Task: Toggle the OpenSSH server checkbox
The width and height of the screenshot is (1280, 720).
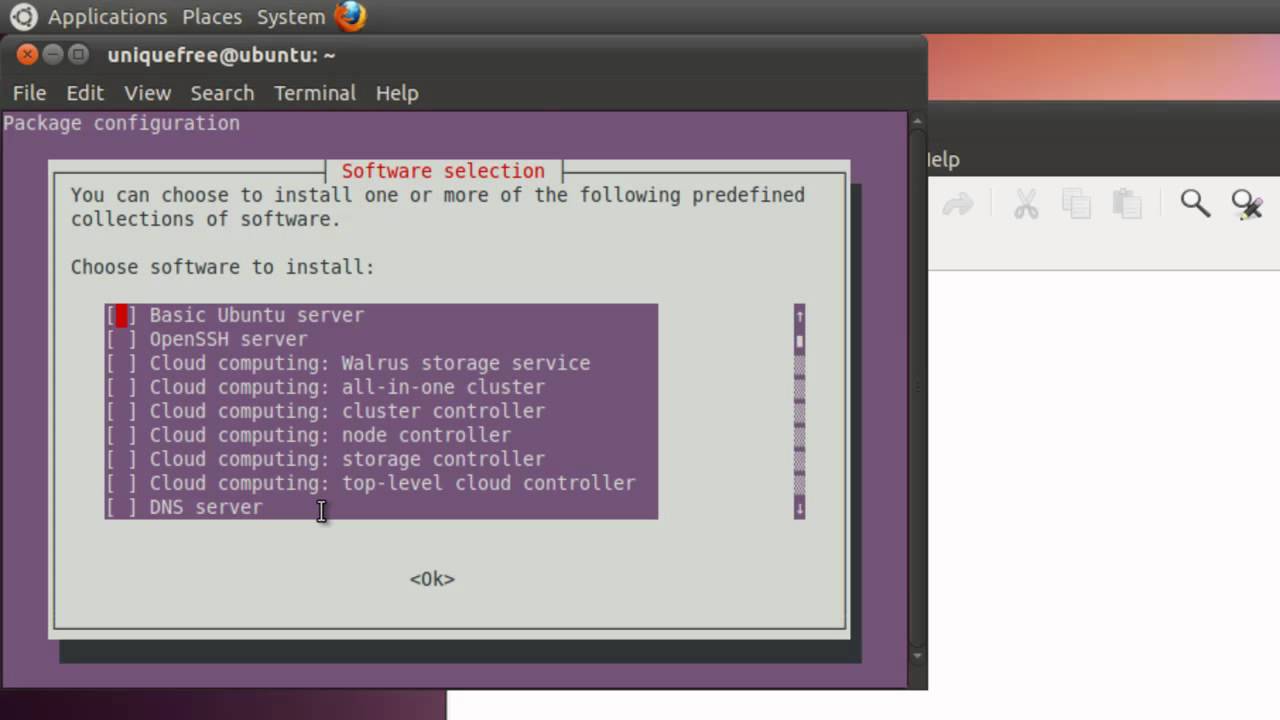Action: coord(121,339)
